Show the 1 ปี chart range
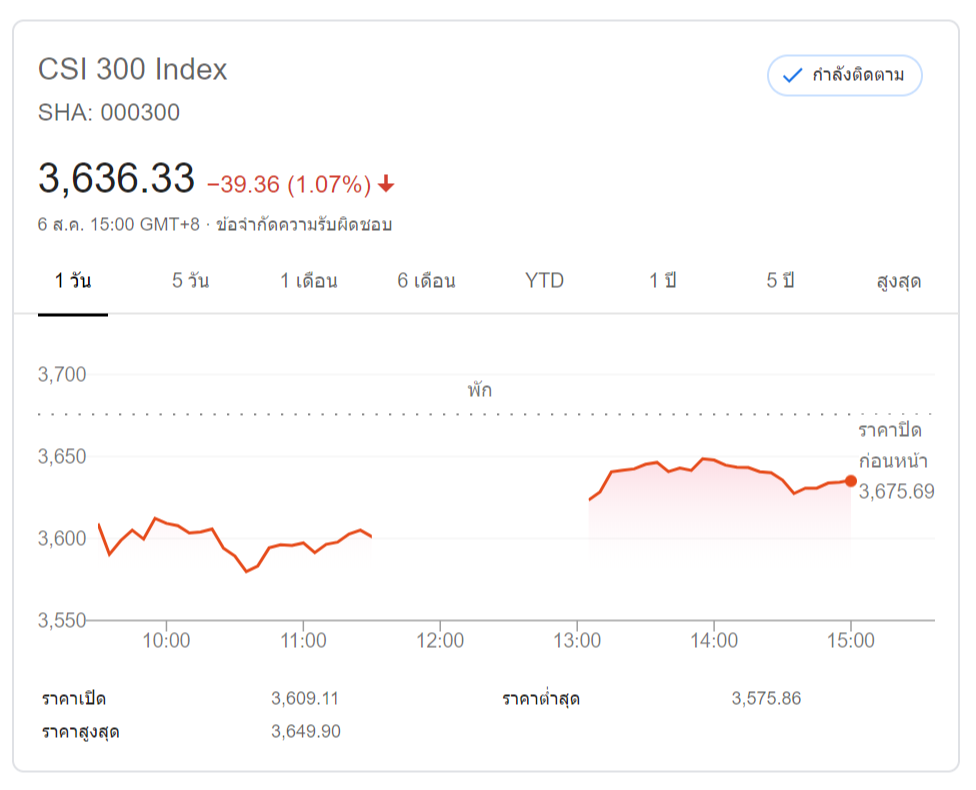Viewport: 976px width, 790px height. [x=662, y=281]
